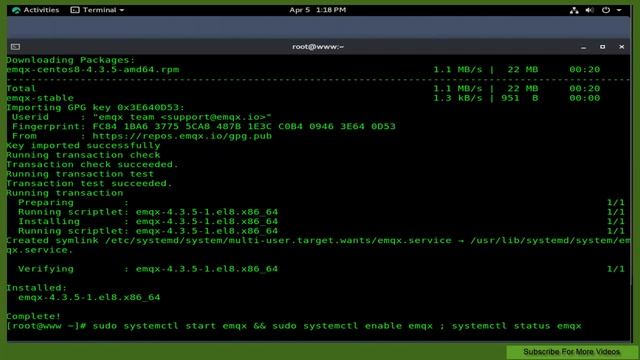This screenshot has width=640, height=360.
Task: Click the 'Downloading Packages:' line
Action: pyautogui.click(x=70, y=60)
